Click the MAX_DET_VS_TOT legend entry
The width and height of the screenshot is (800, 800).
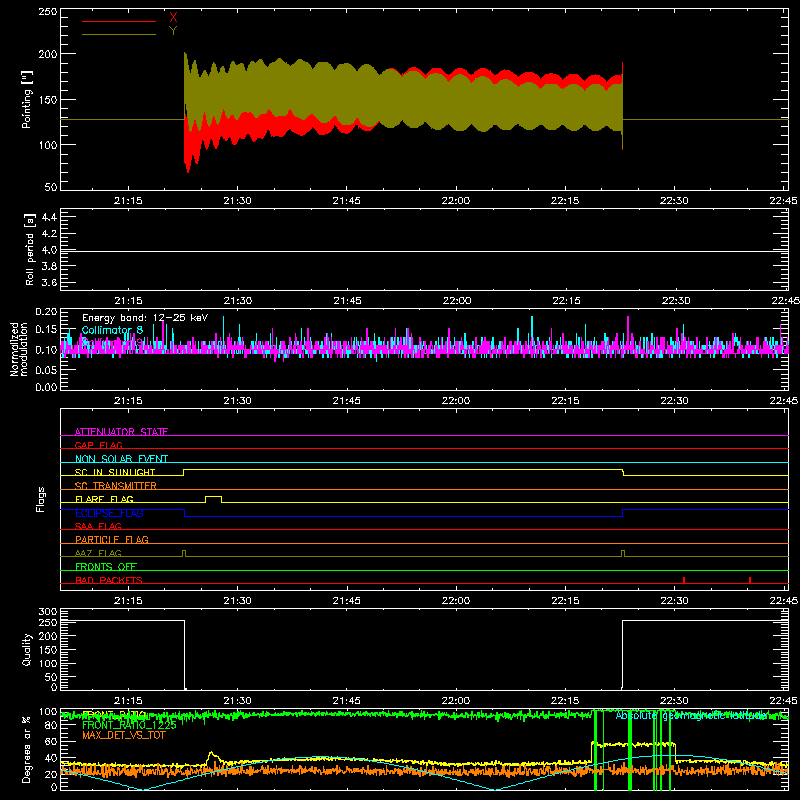point(123,735)
